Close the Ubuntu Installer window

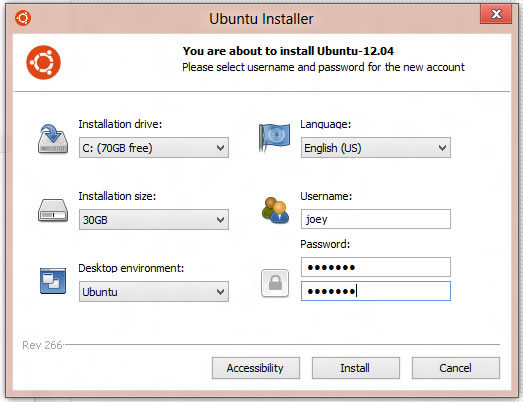(x=496, y=14)
